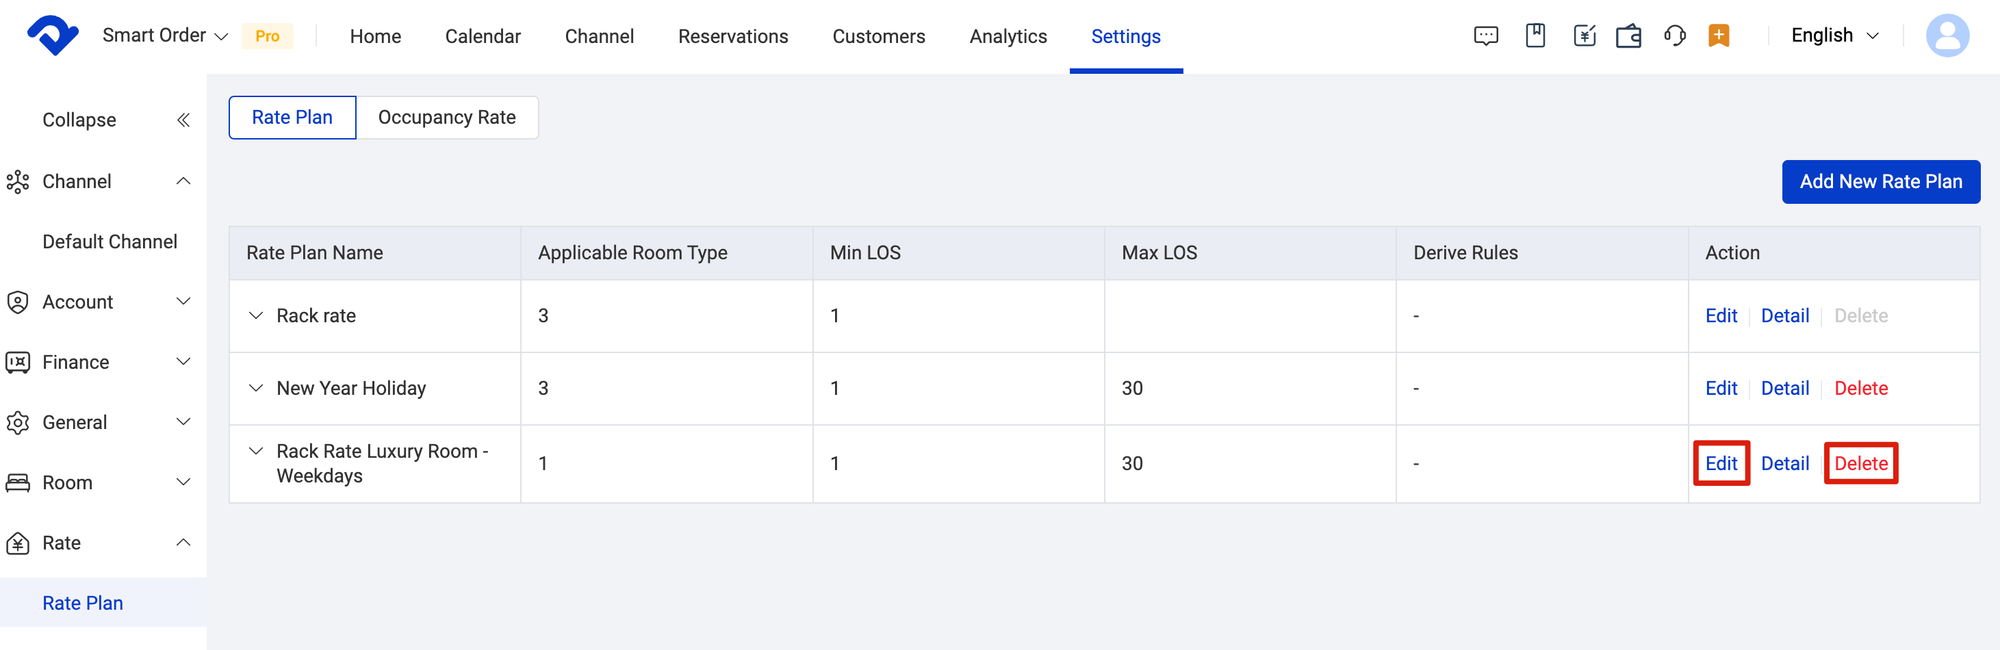Viewport: 2000px width, 650px height.
Task: Open the messages chat bubble icon
Action: [1486, 37]
